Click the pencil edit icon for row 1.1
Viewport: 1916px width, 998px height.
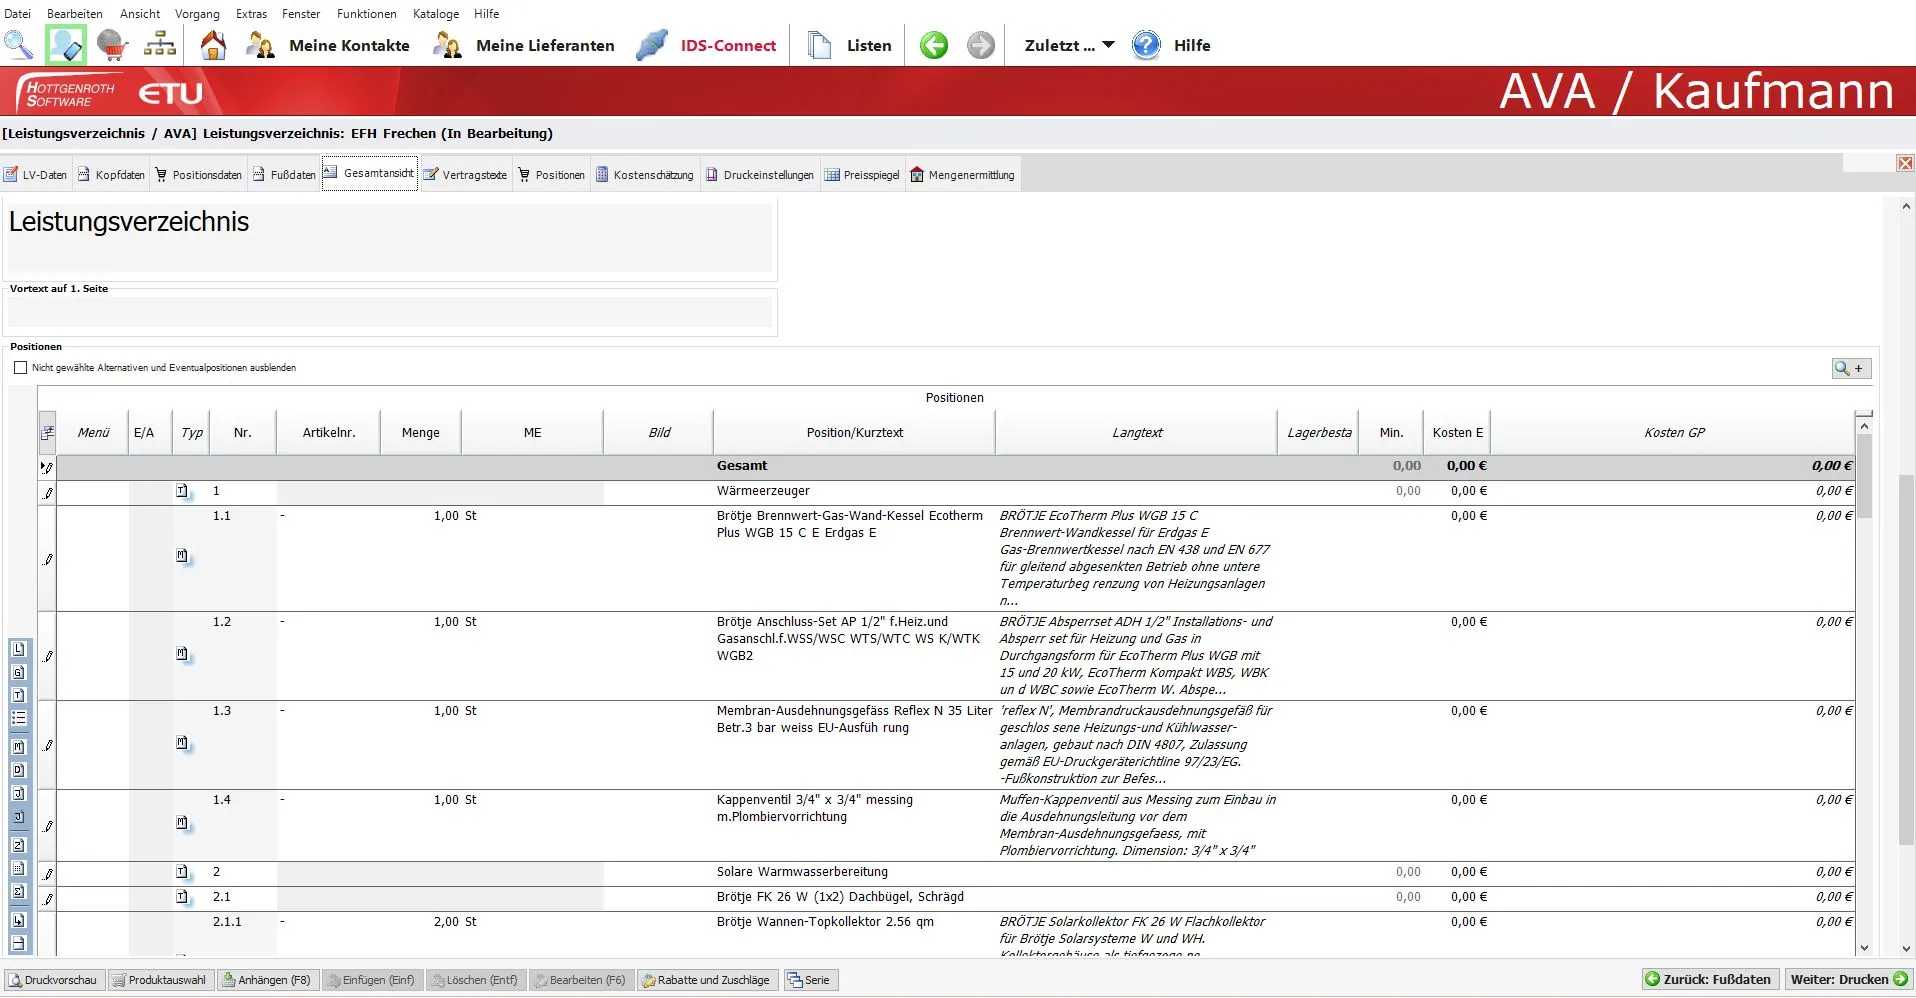[x=47, y=559]
